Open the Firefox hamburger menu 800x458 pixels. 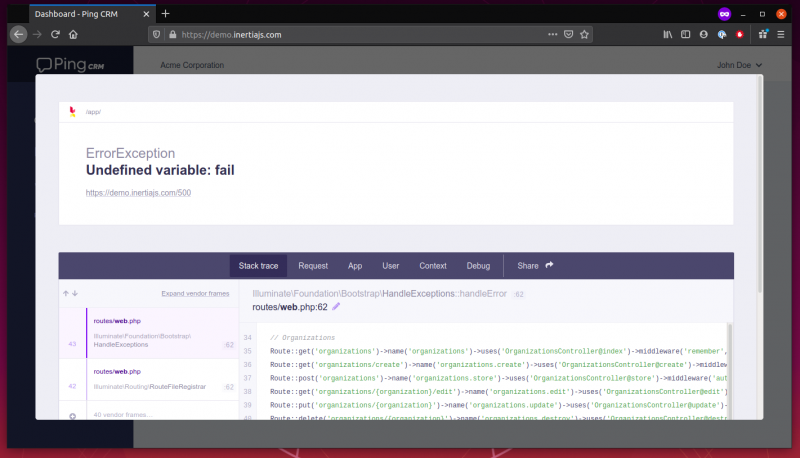[781, 35]
